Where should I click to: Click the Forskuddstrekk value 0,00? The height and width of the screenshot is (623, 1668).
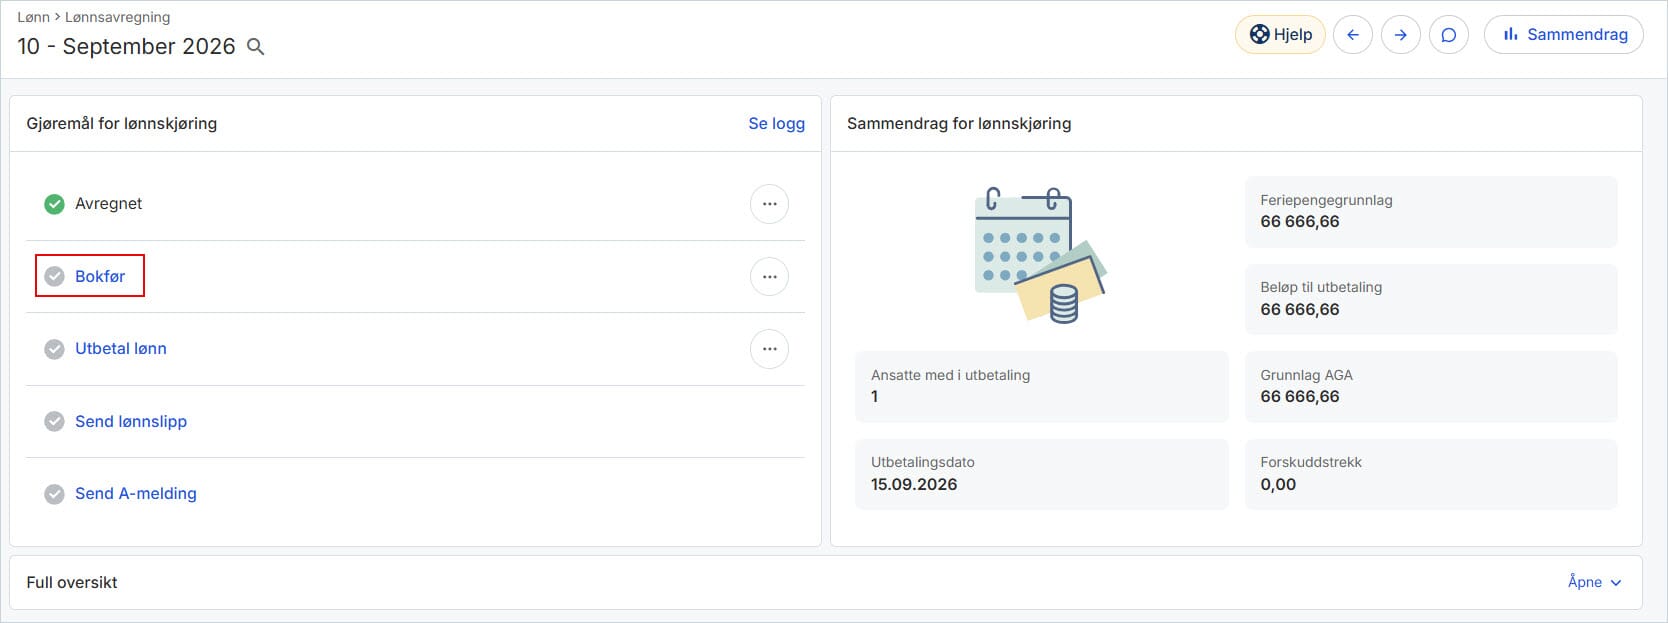click(x=1278, y=485)
